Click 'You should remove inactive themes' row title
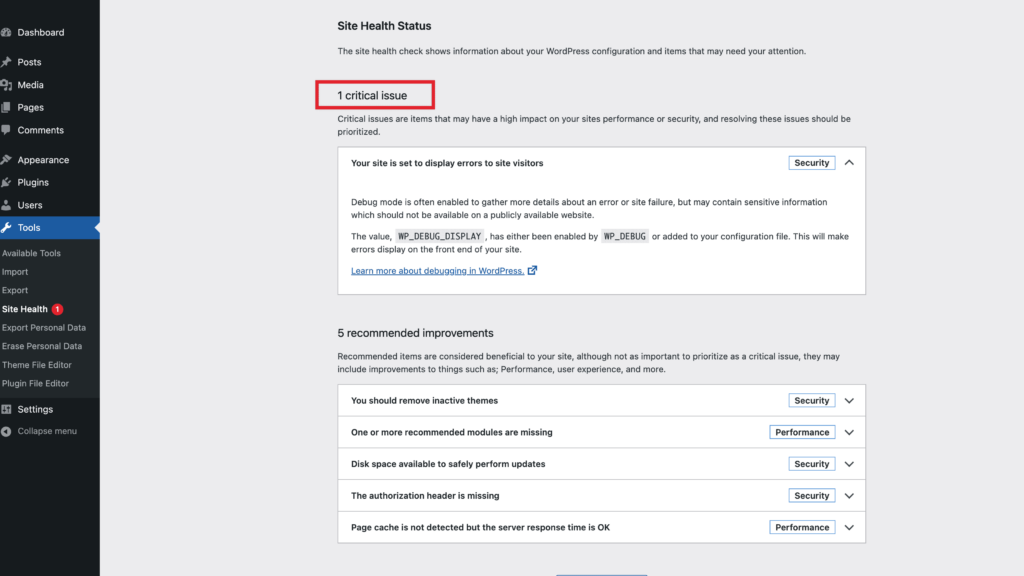This screenshot has width=1024, height=576. pyautogui.click(x=424, y=401)
